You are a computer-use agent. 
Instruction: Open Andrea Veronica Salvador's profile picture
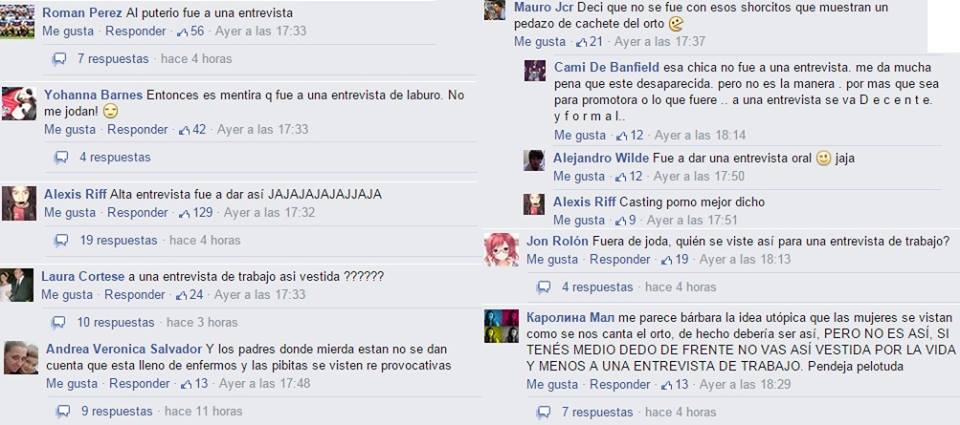point(21,358)
